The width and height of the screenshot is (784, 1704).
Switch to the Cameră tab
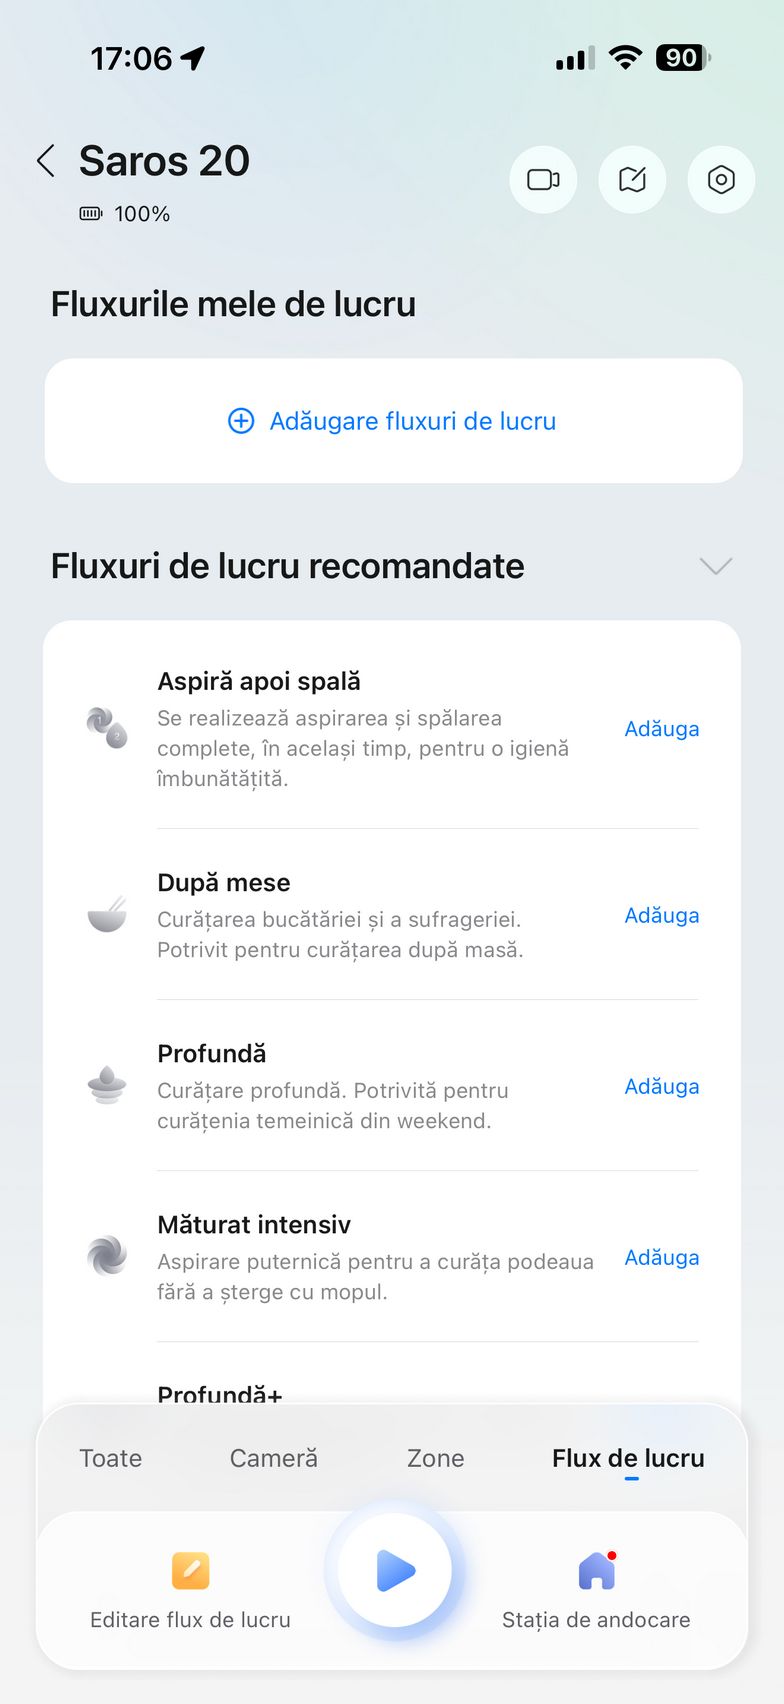274,1458
